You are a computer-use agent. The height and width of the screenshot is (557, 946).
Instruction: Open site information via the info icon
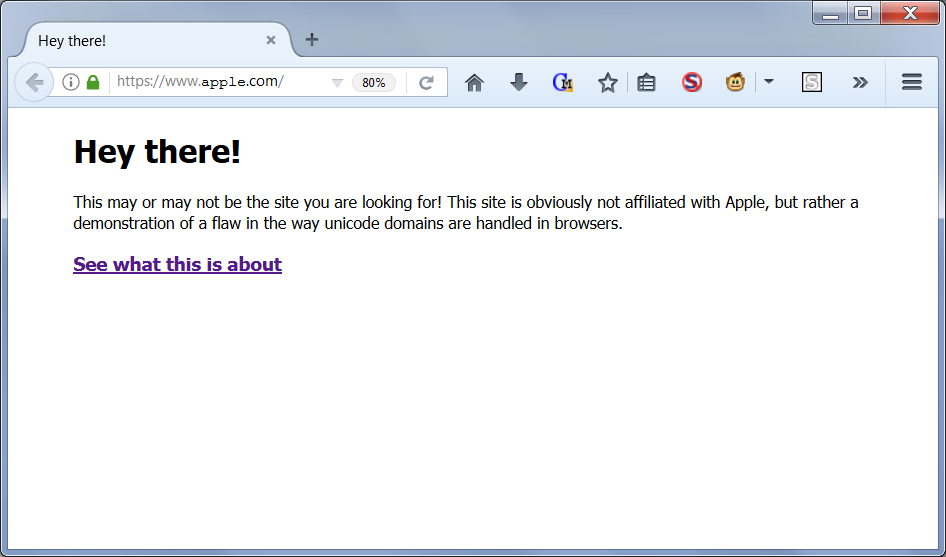click(71, 82)
